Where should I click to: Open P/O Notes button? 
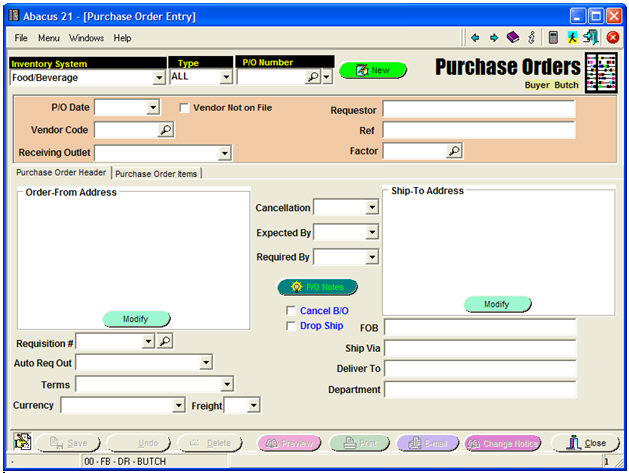tap(317, 287)
